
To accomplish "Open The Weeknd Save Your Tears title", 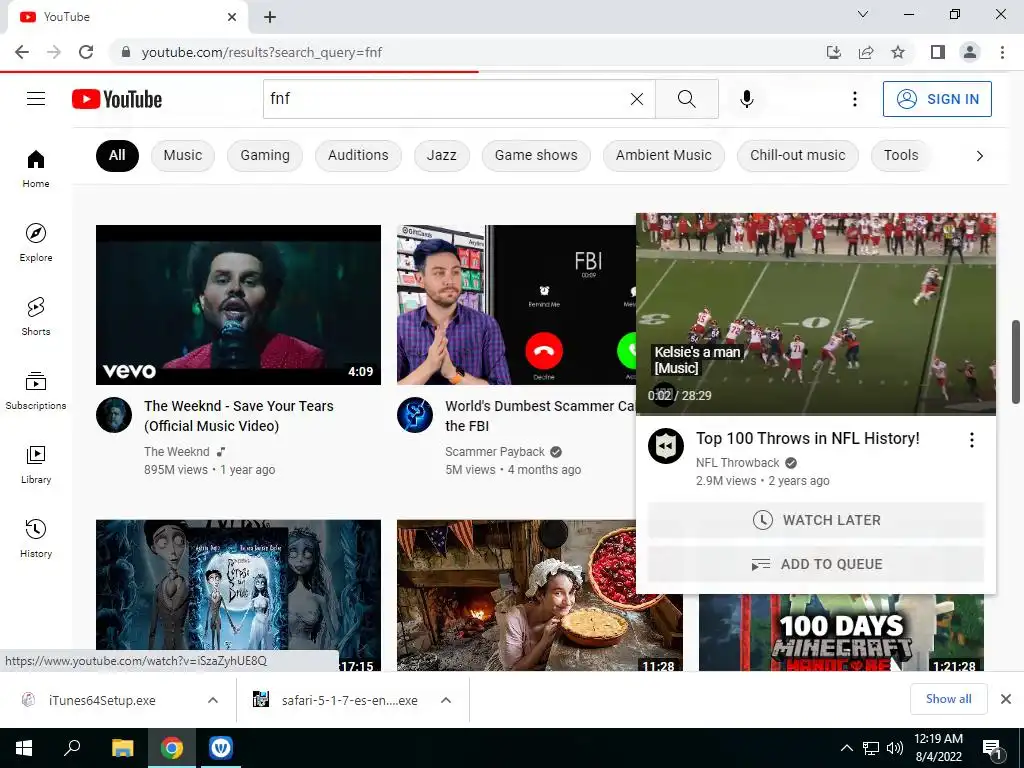I will (x=238, y=416).
